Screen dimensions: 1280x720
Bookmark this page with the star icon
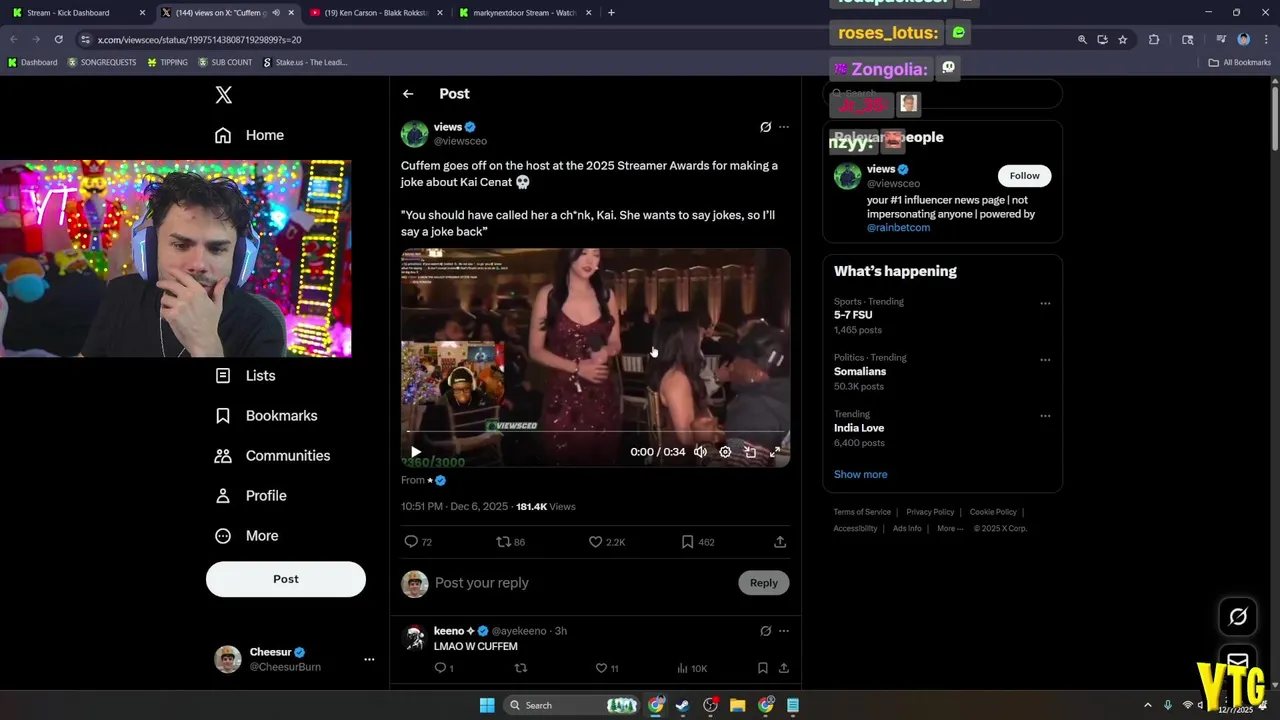pyautogui.click(x=1123, y=40)
